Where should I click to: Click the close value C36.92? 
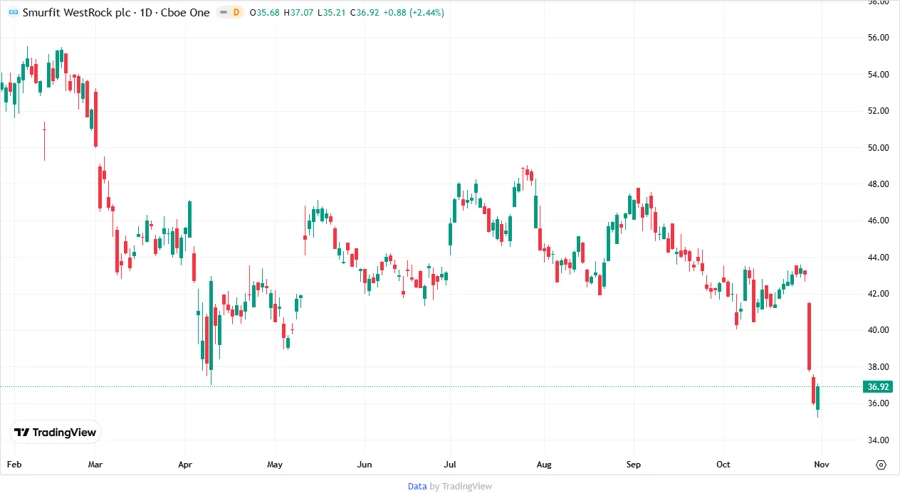364,12
